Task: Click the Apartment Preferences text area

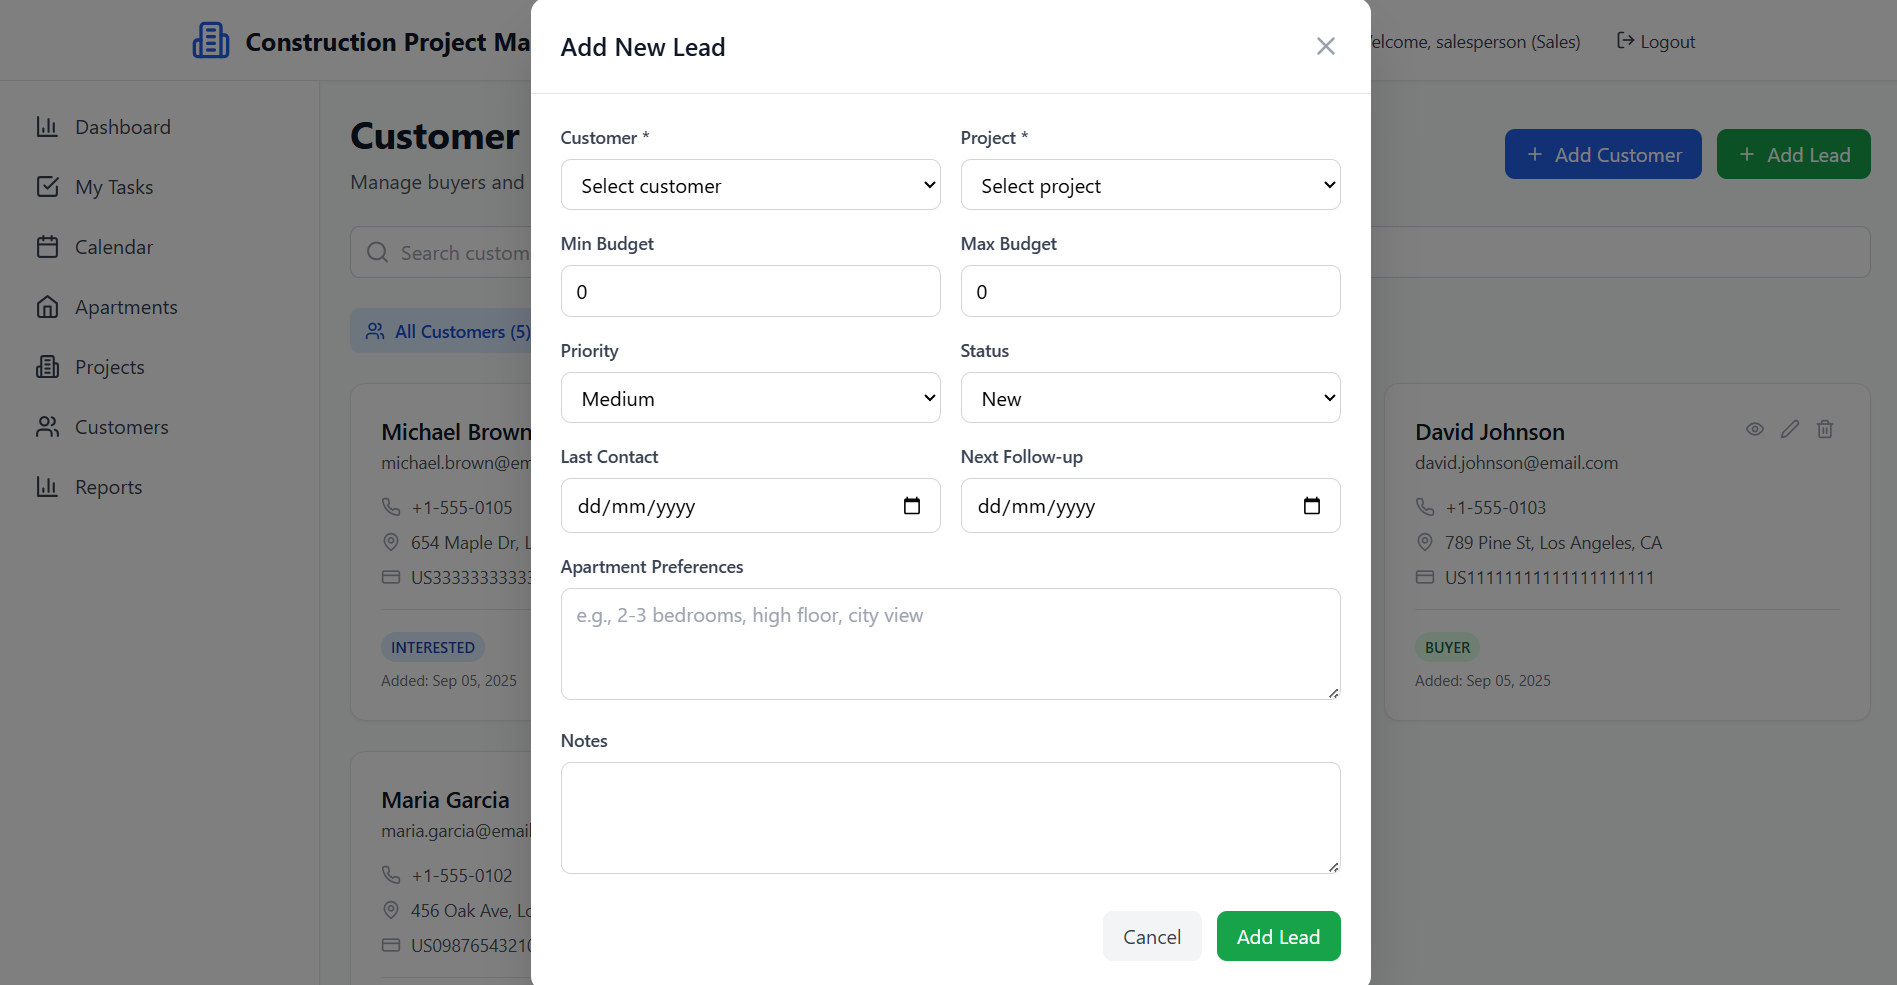Action: click(950, 644)
